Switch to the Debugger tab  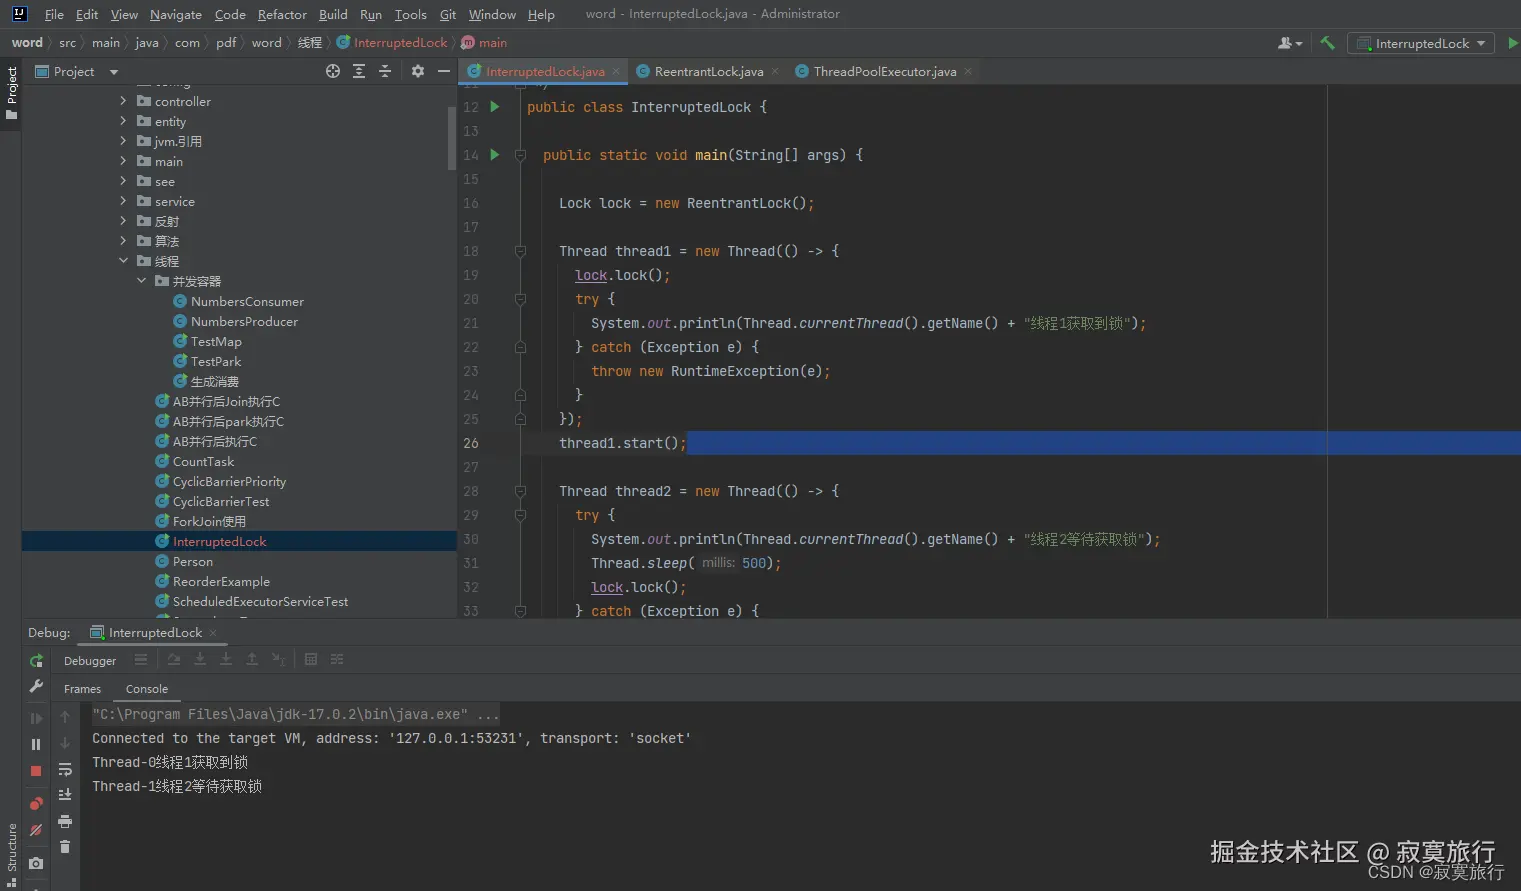[90, 661]
